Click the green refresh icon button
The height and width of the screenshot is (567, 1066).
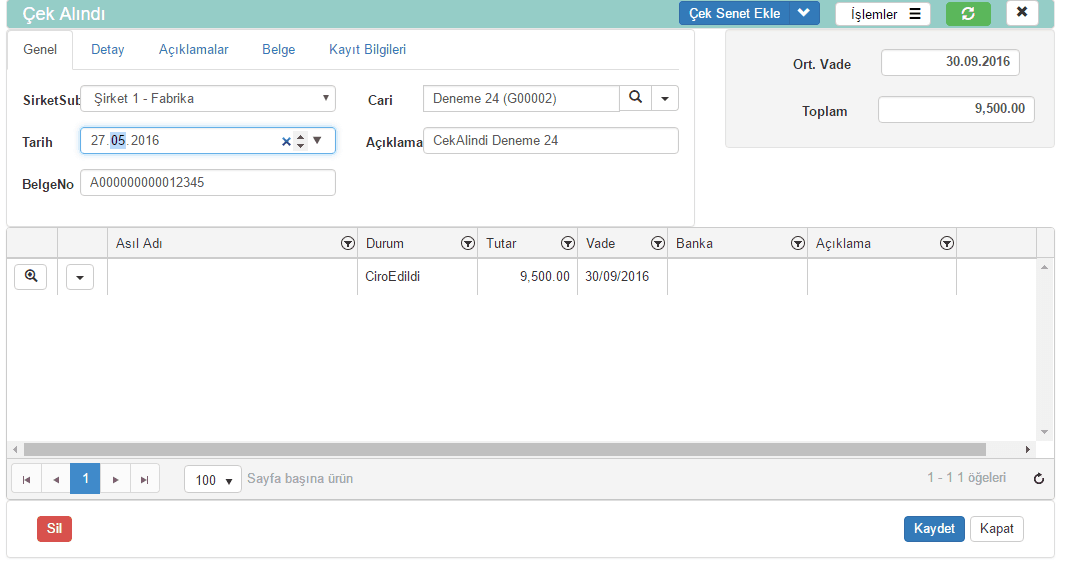tap(968, 13)
